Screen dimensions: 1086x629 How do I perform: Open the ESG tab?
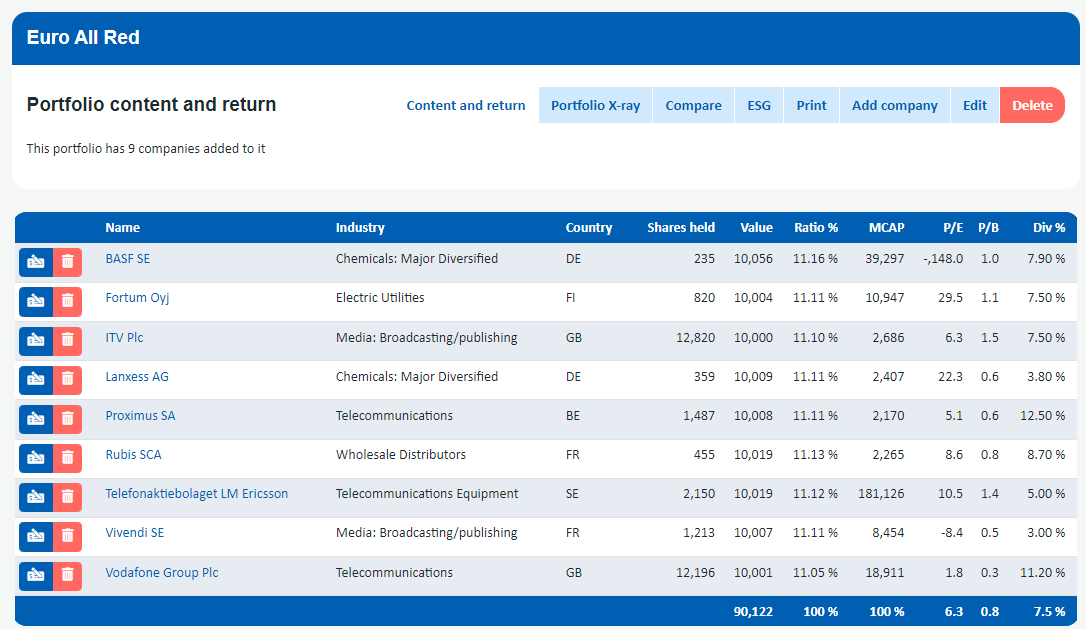pos(759,105)
